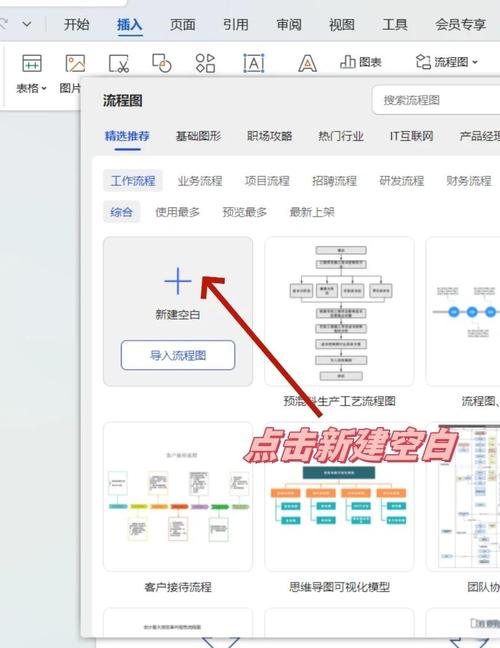Sort by 最新上架
500x648 pixels.
click(312, 212)
